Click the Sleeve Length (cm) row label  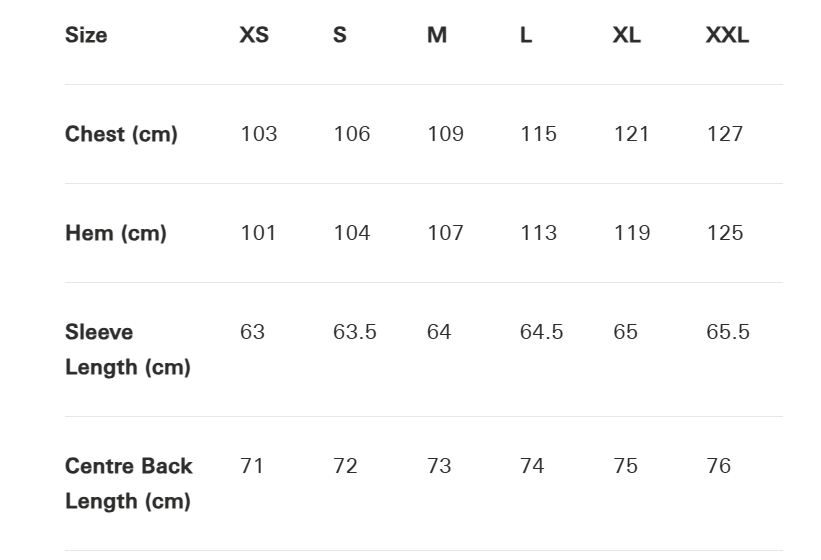coord(127,349)
